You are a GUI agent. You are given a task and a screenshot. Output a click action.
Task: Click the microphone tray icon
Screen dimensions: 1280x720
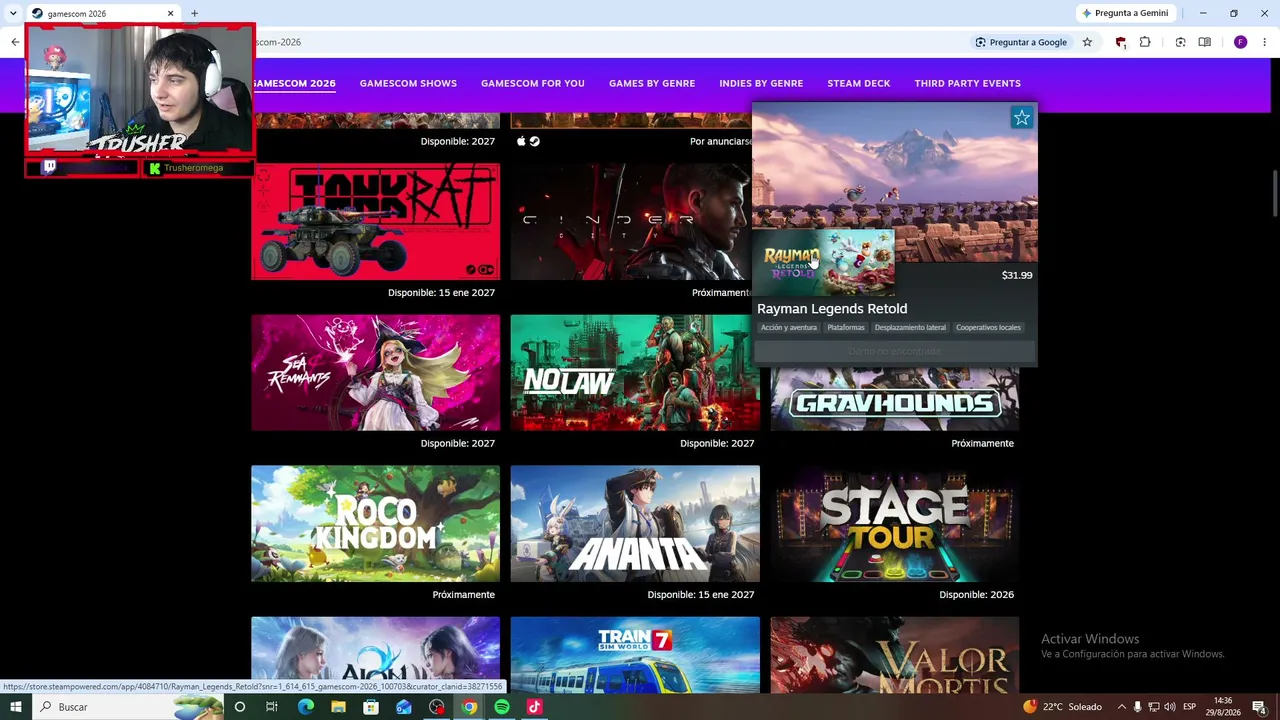click(x=1137, y=707)
